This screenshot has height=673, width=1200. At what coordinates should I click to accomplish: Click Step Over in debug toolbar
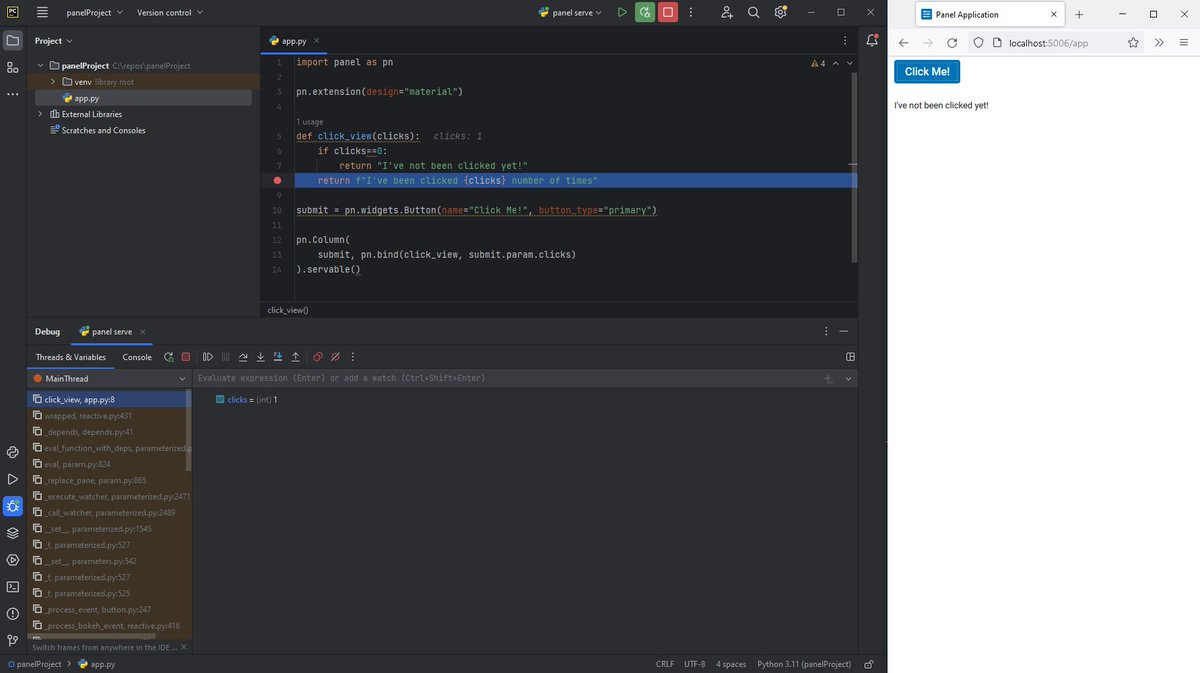point(243,357)
